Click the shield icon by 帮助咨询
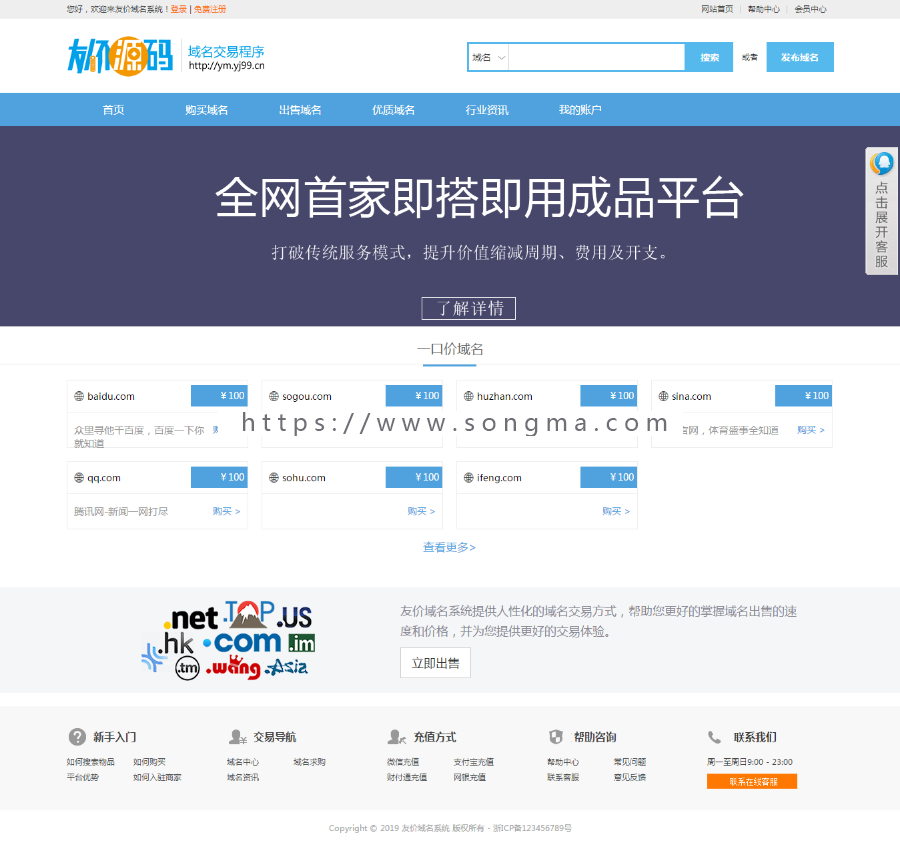Viewport: 900px width, 845px height. [556, 737]
